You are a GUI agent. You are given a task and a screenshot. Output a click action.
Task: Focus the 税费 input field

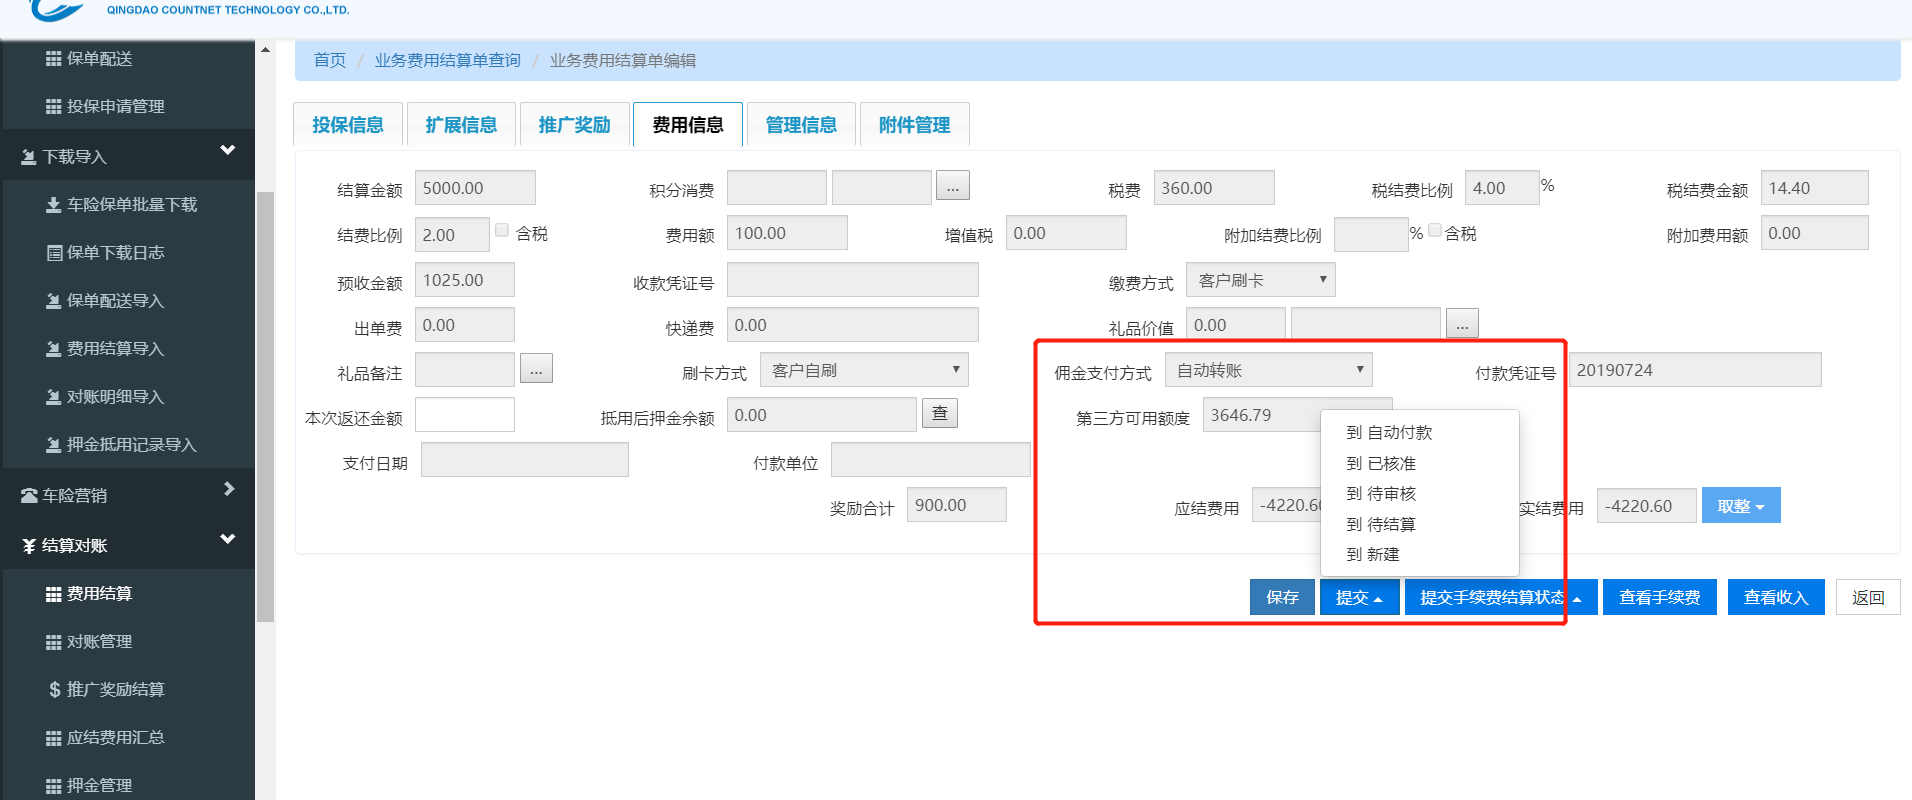click(1214, 188)
